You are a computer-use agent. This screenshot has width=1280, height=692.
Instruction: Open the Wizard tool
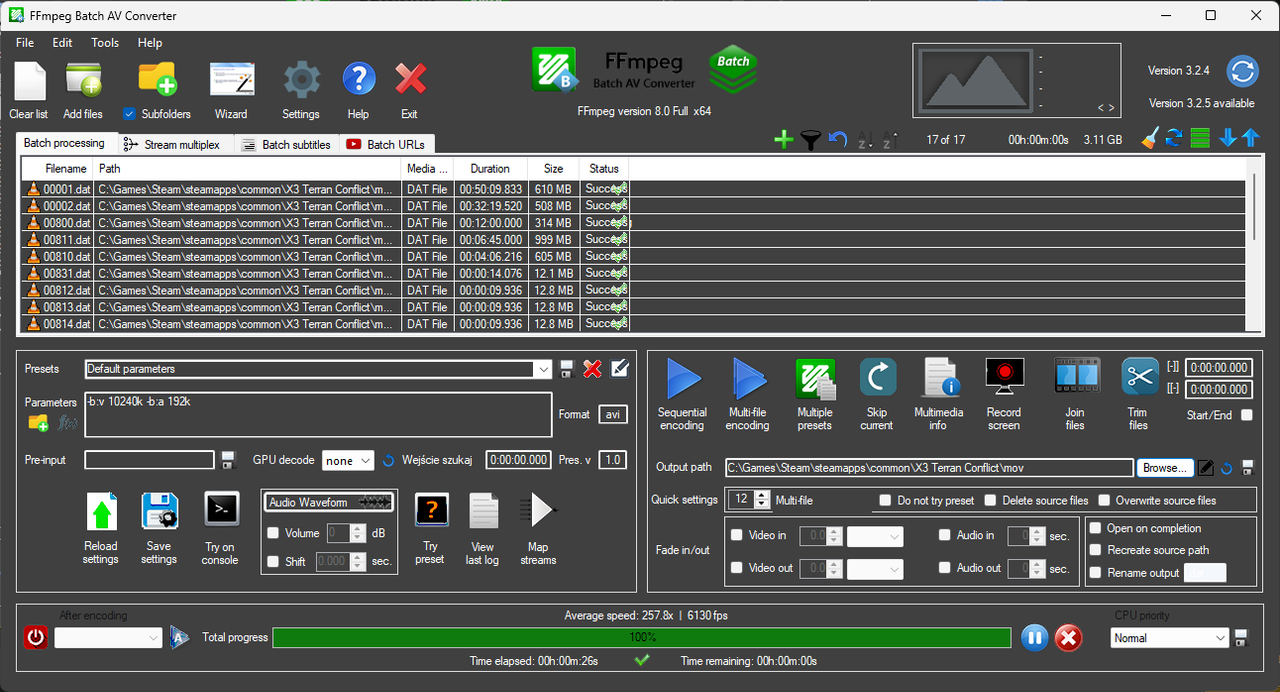point(231,80)
